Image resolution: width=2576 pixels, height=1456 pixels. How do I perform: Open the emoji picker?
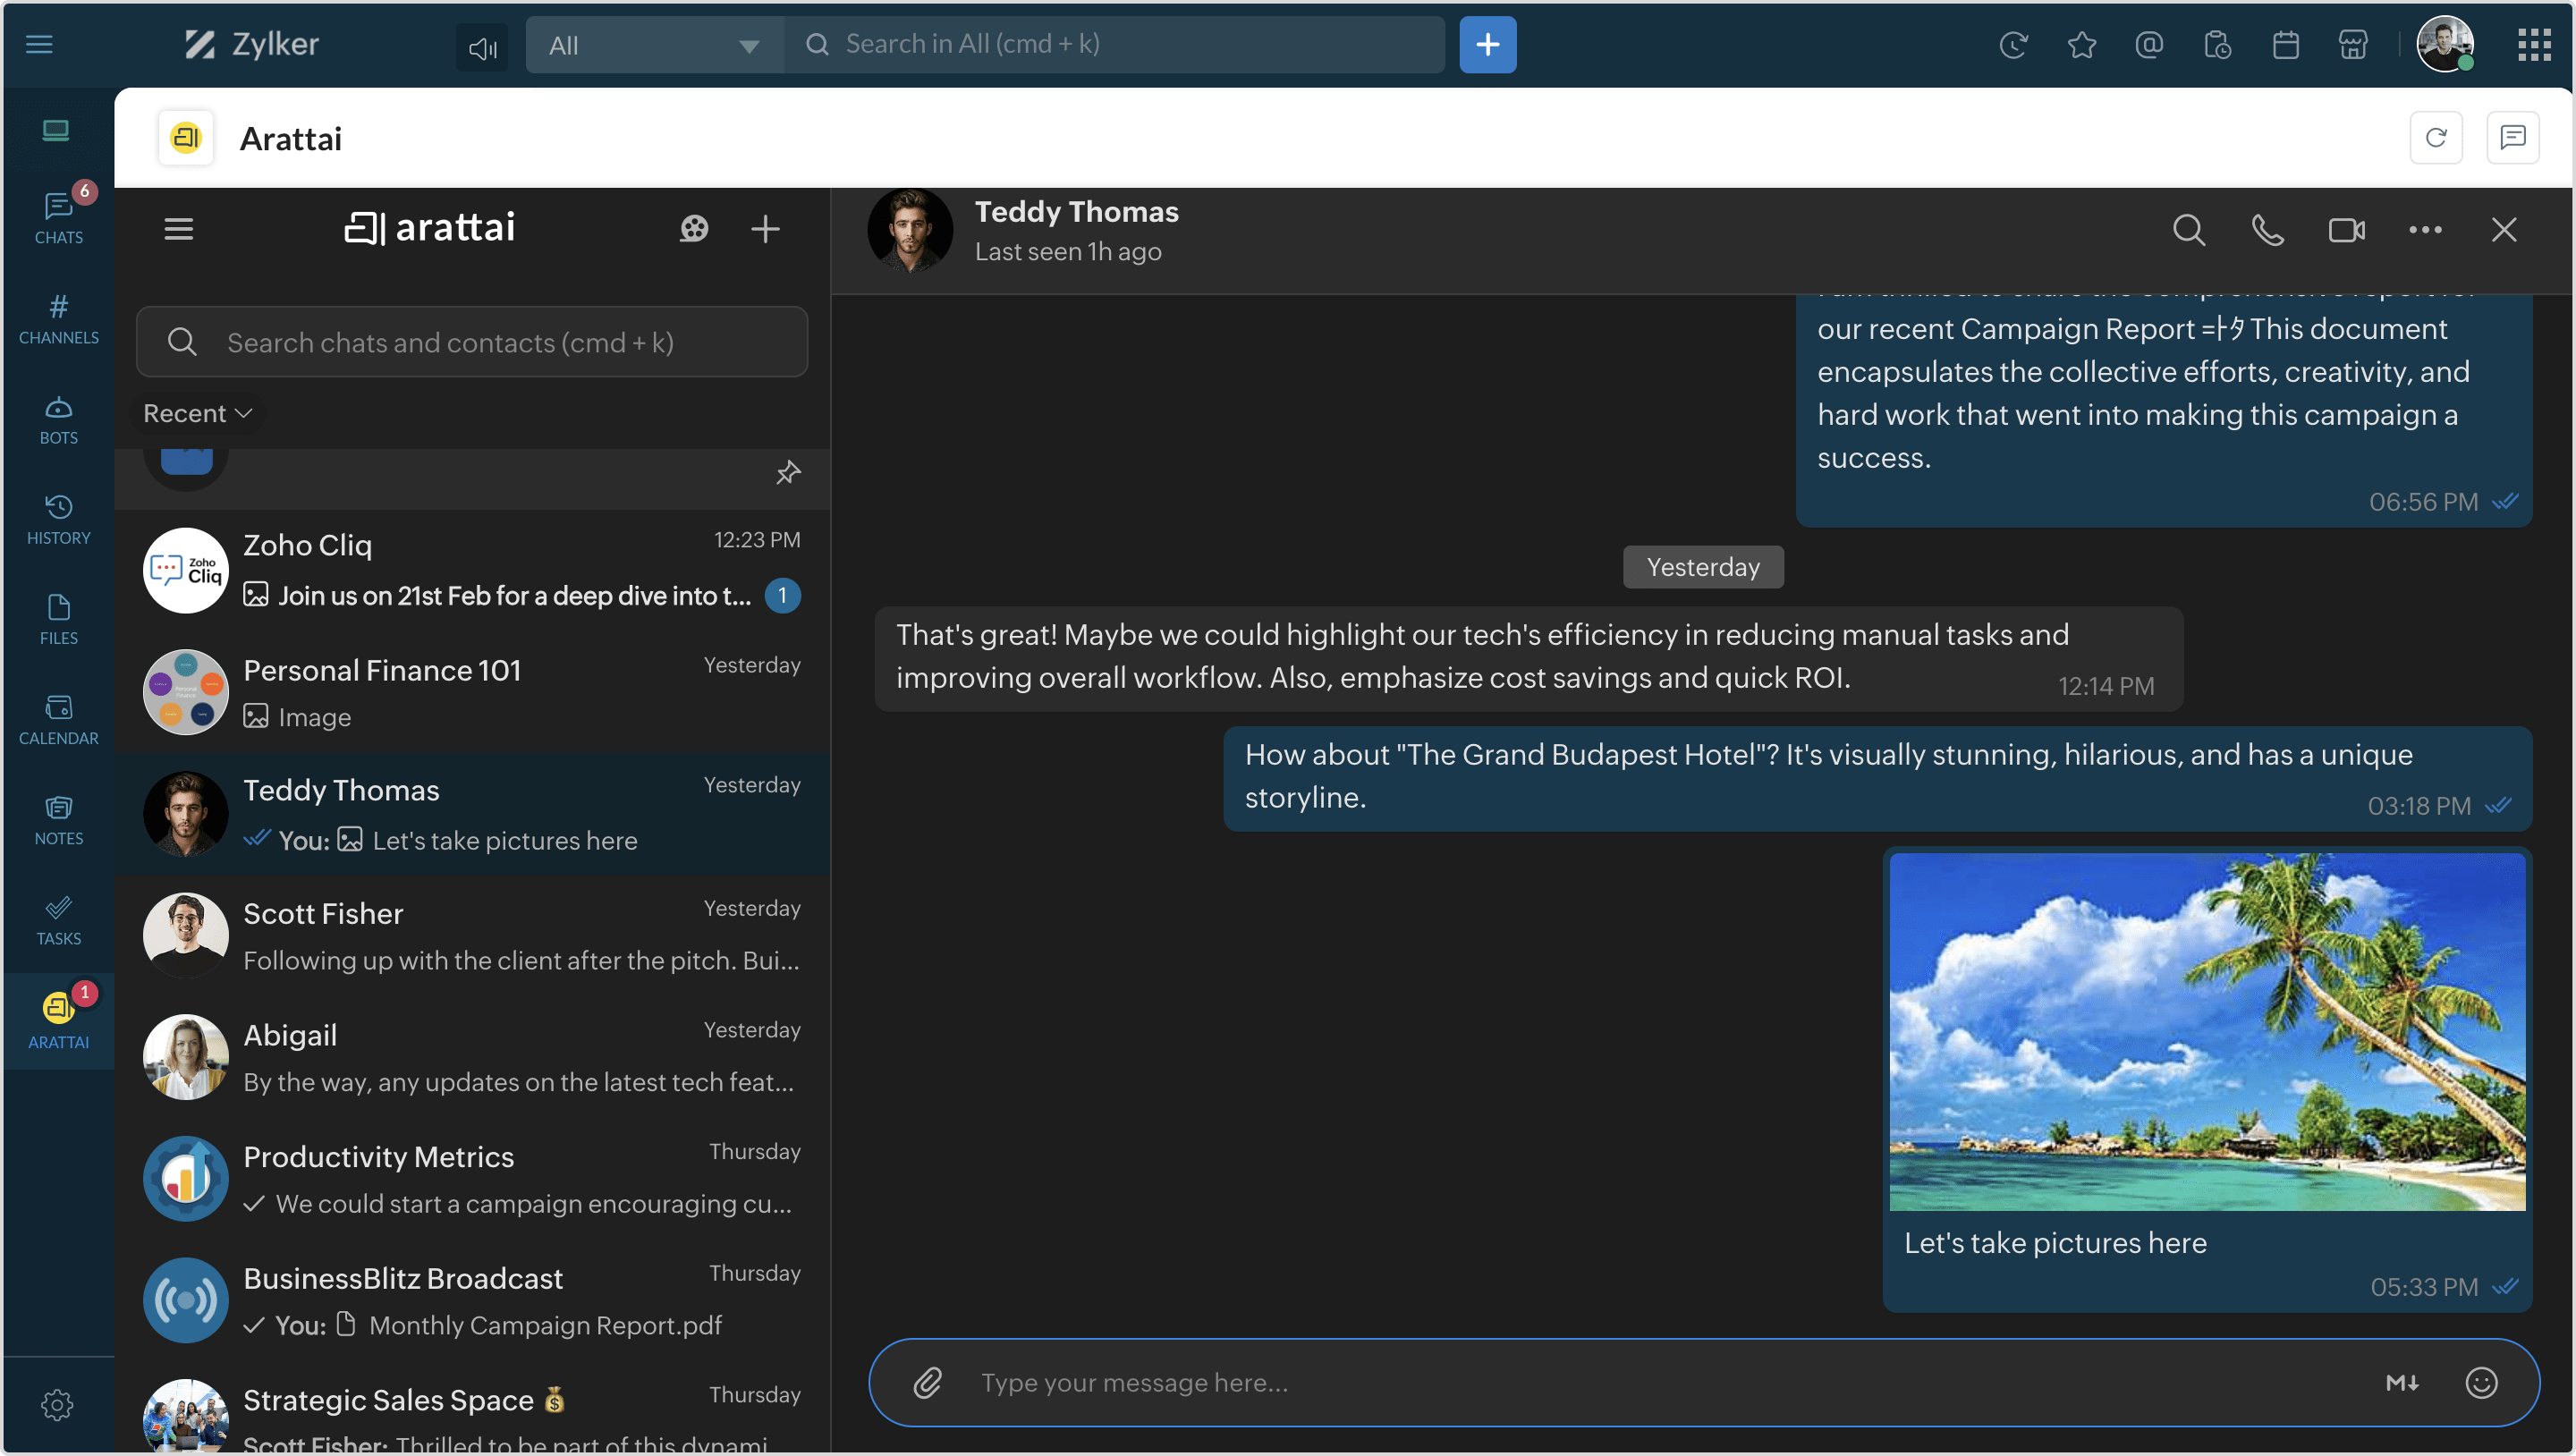click(x=2481, y=1383)
